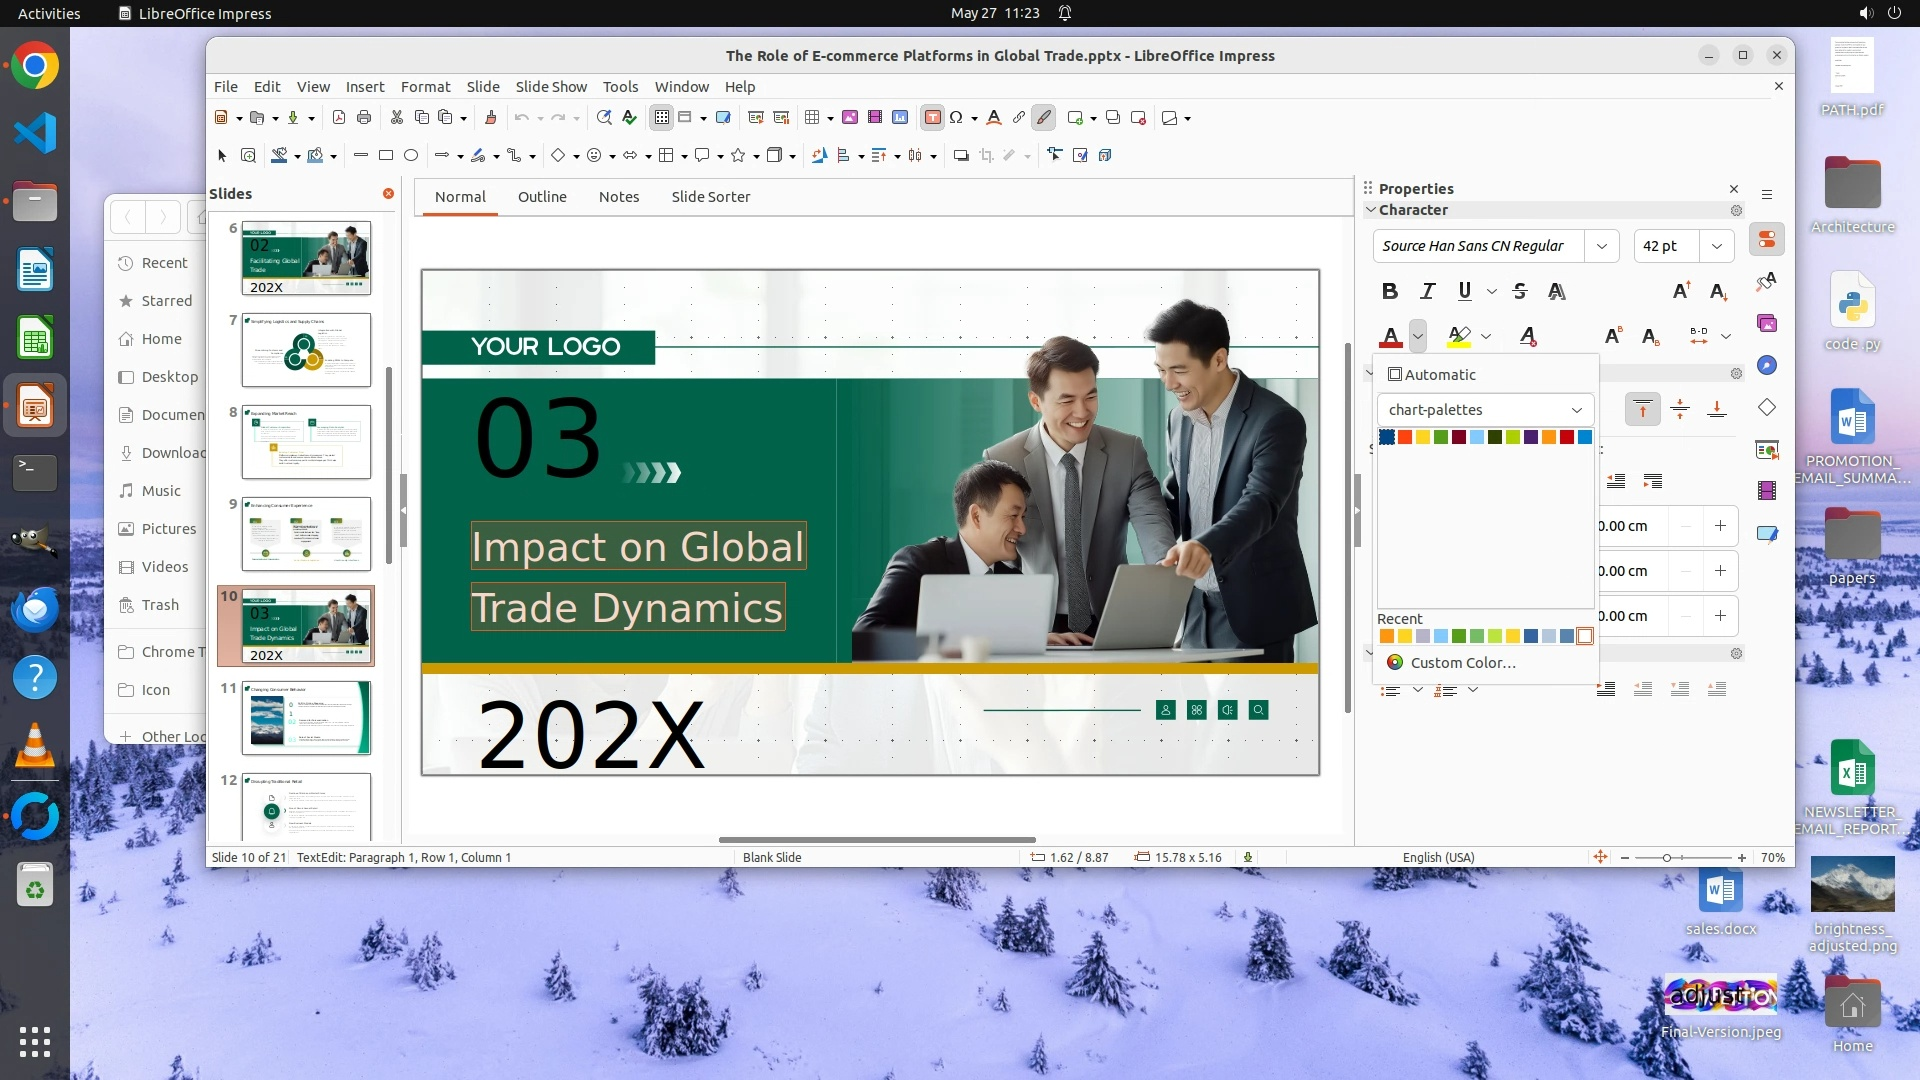
Task: Select the Rectangle shape tool
Action: (x=386, y=155)
